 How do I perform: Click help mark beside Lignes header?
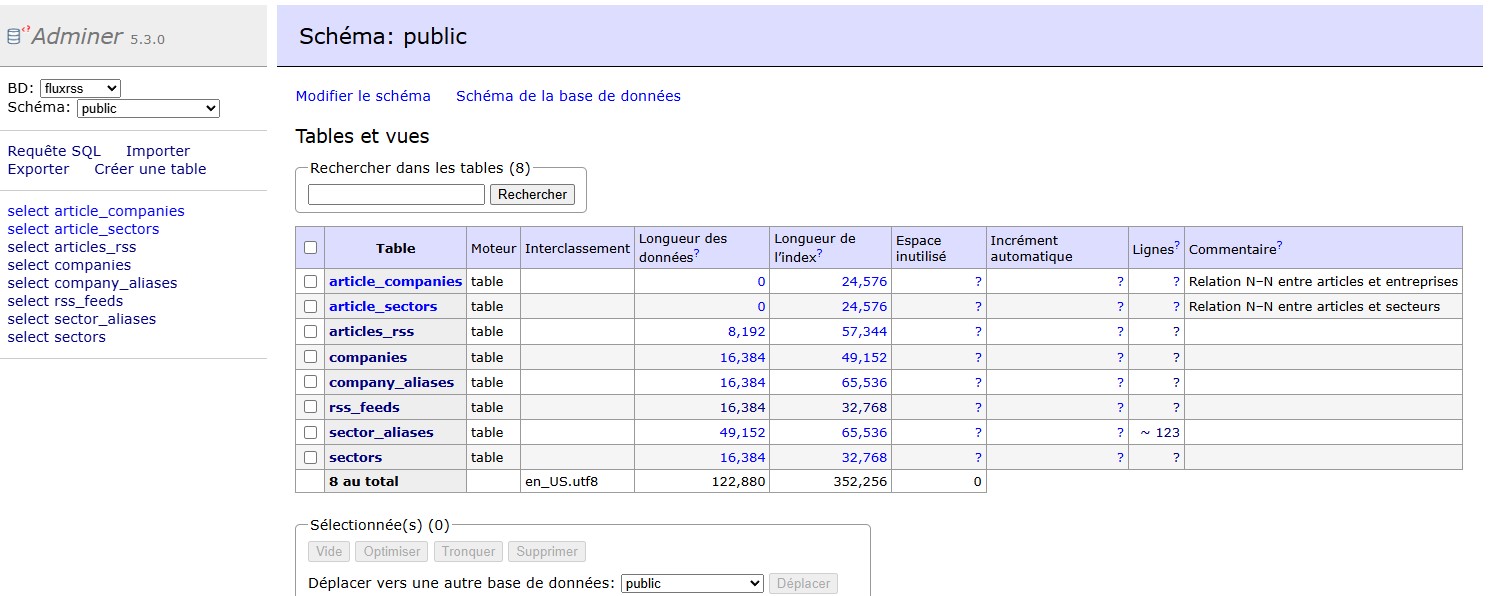point(1177,245)
